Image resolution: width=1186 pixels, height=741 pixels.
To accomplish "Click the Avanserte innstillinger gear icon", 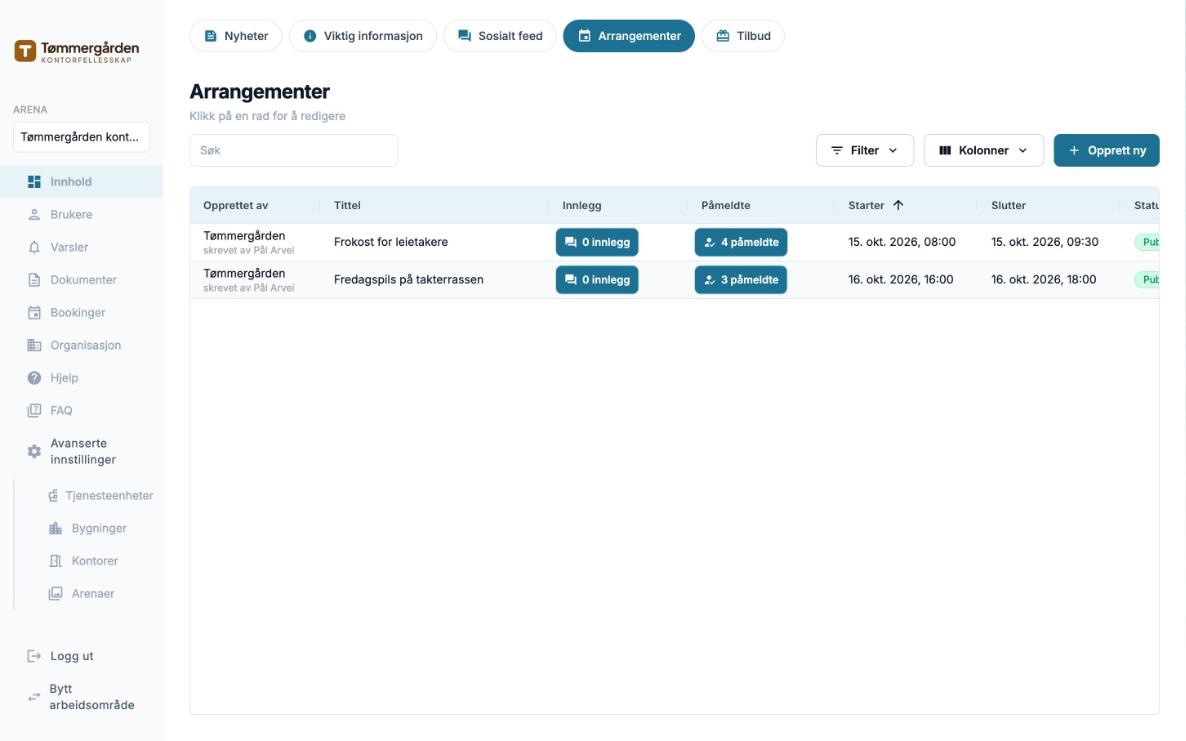I will coord(34,451).
